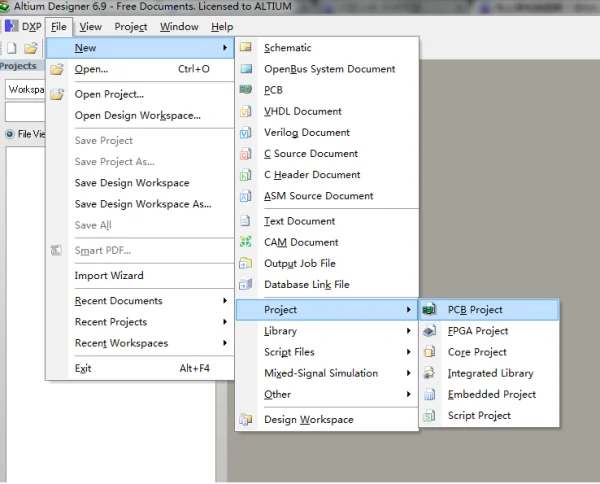The image size is (600, 484).
Task: Click the FPGA Project icon
Action: click(x=429, y=331)
